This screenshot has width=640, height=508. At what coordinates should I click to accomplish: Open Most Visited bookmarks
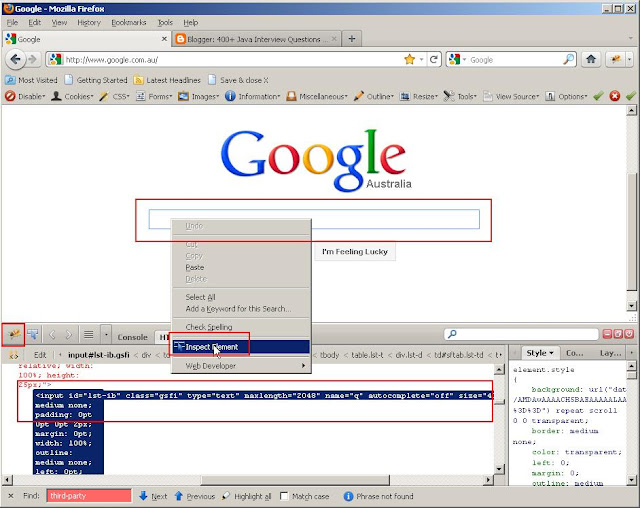(31, 80)
